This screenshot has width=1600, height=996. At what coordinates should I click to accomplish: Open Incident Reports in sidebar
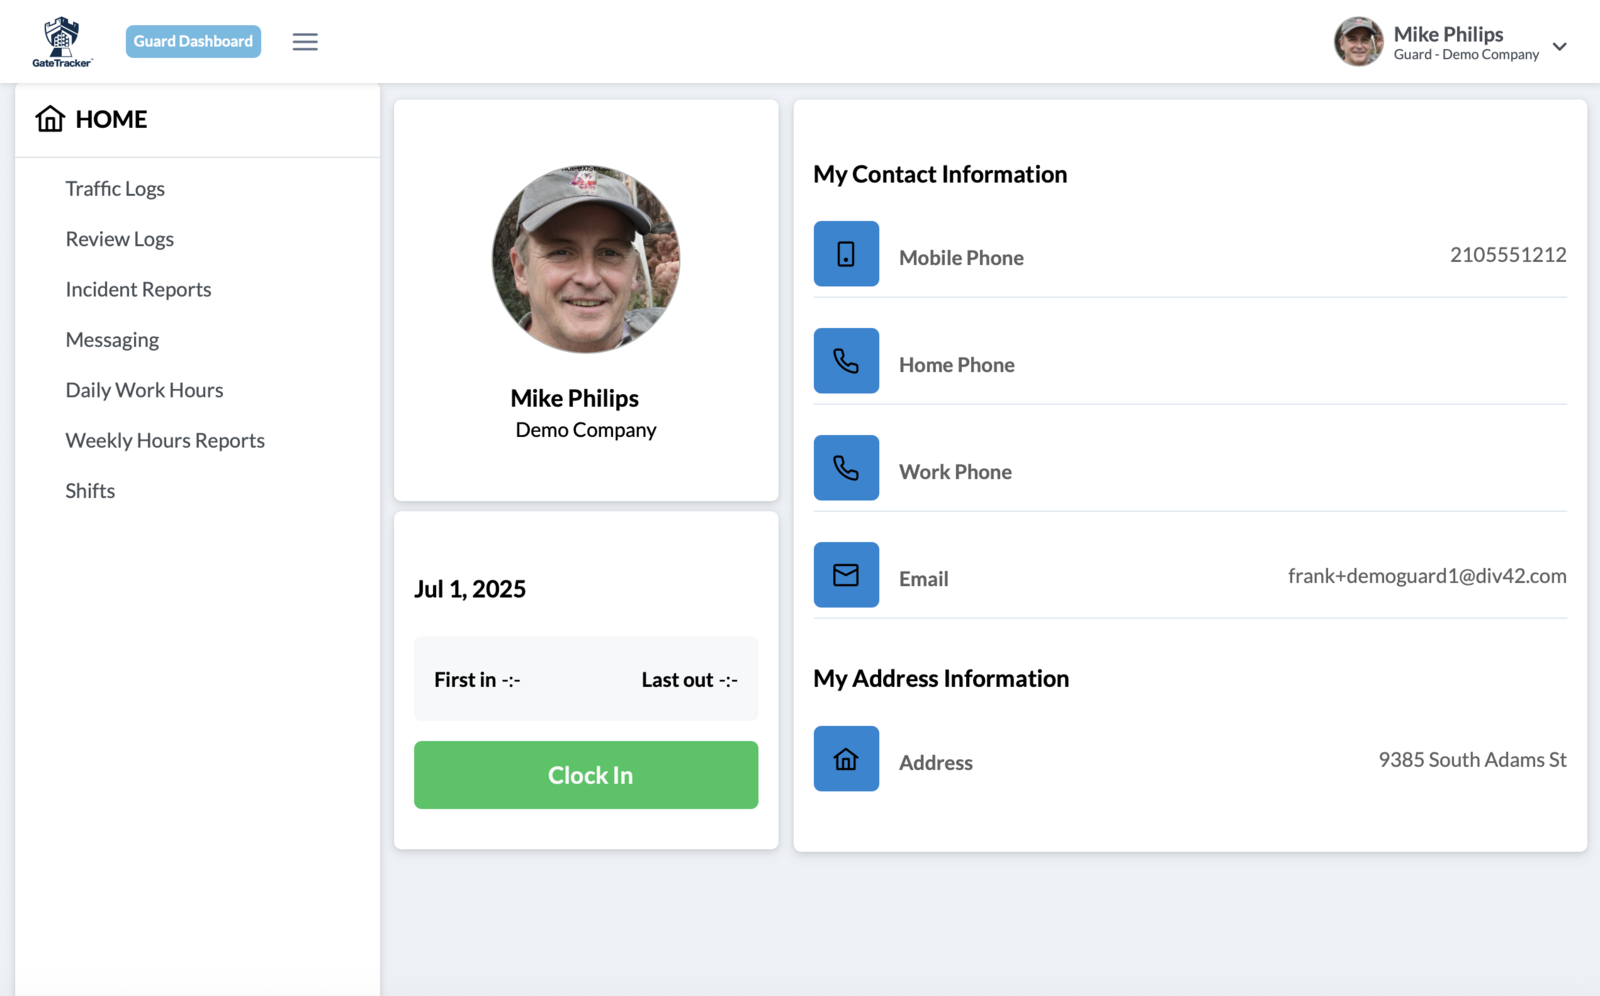(138, 290)
